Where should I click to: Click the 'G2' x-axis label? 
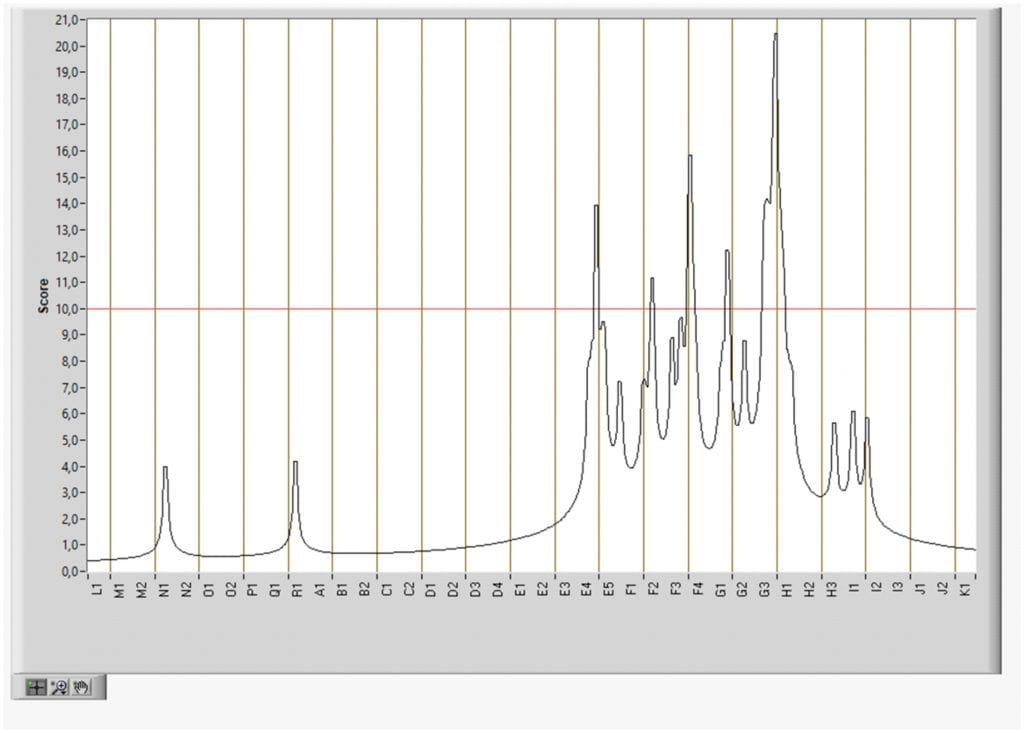pyautogui.click(x=743, y=589)
